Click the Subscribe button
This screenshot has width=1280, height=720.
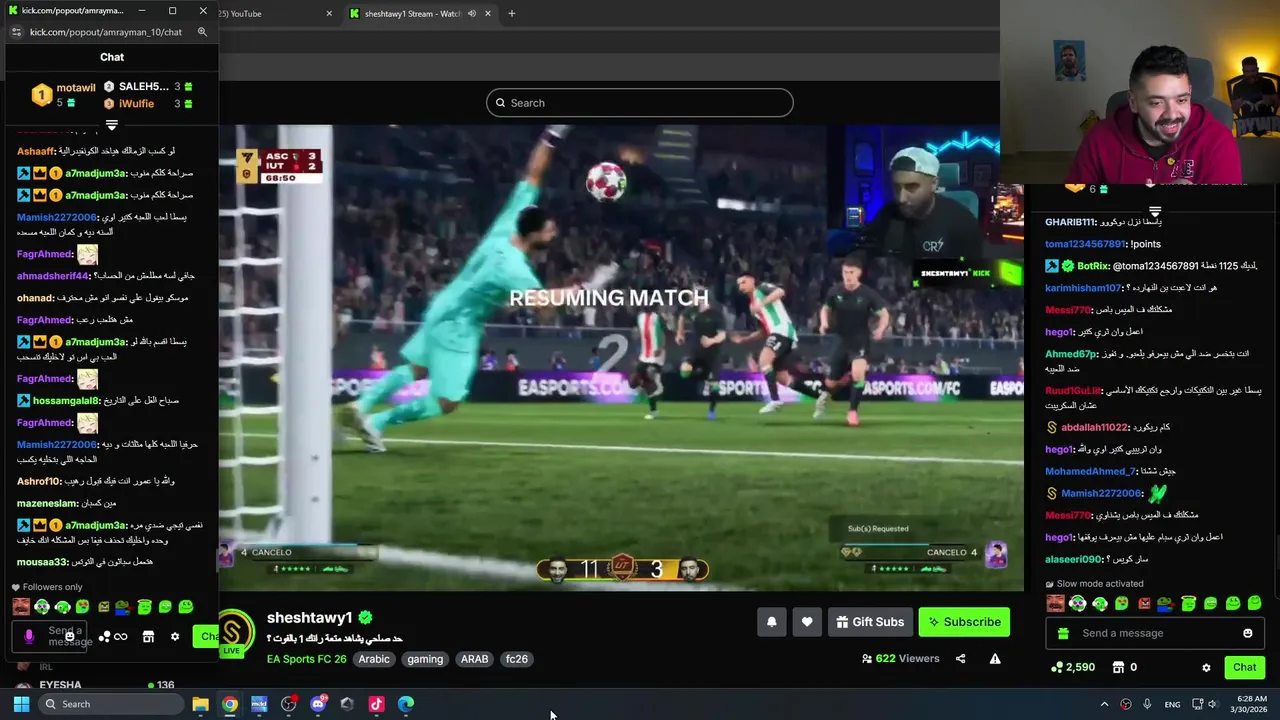point(964,622)
